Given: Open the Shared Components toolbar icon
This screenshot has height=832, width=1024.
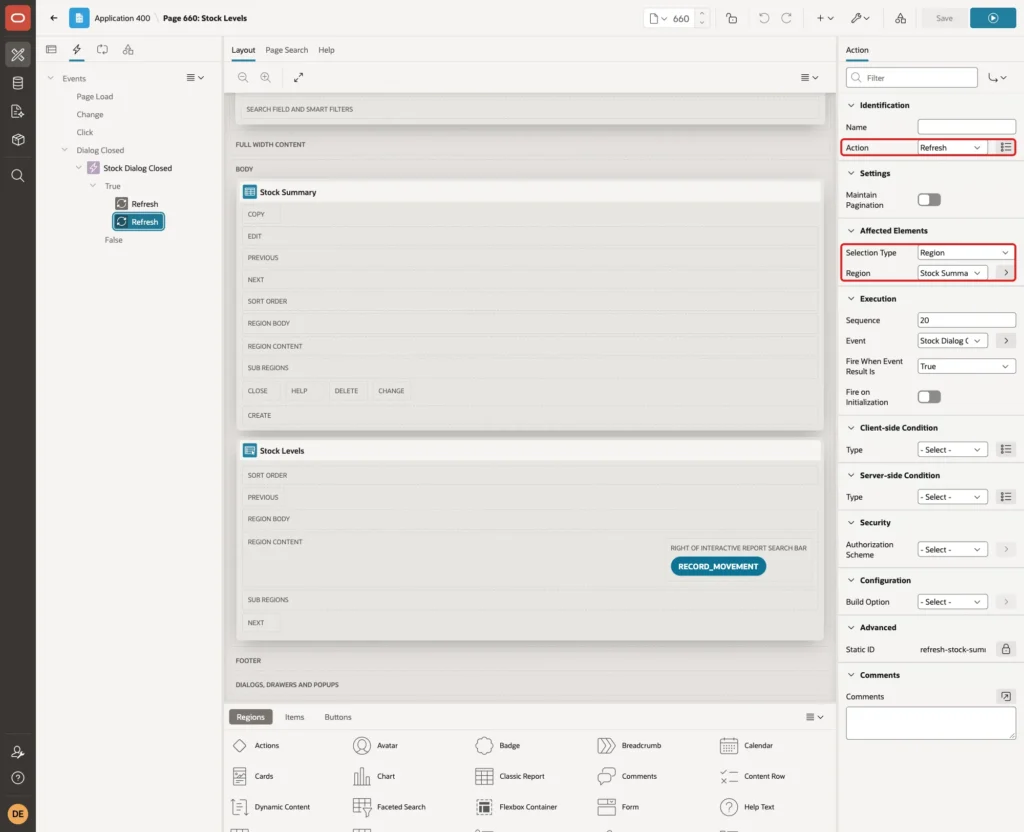Looking at the screenshot, I should point(900,18).
